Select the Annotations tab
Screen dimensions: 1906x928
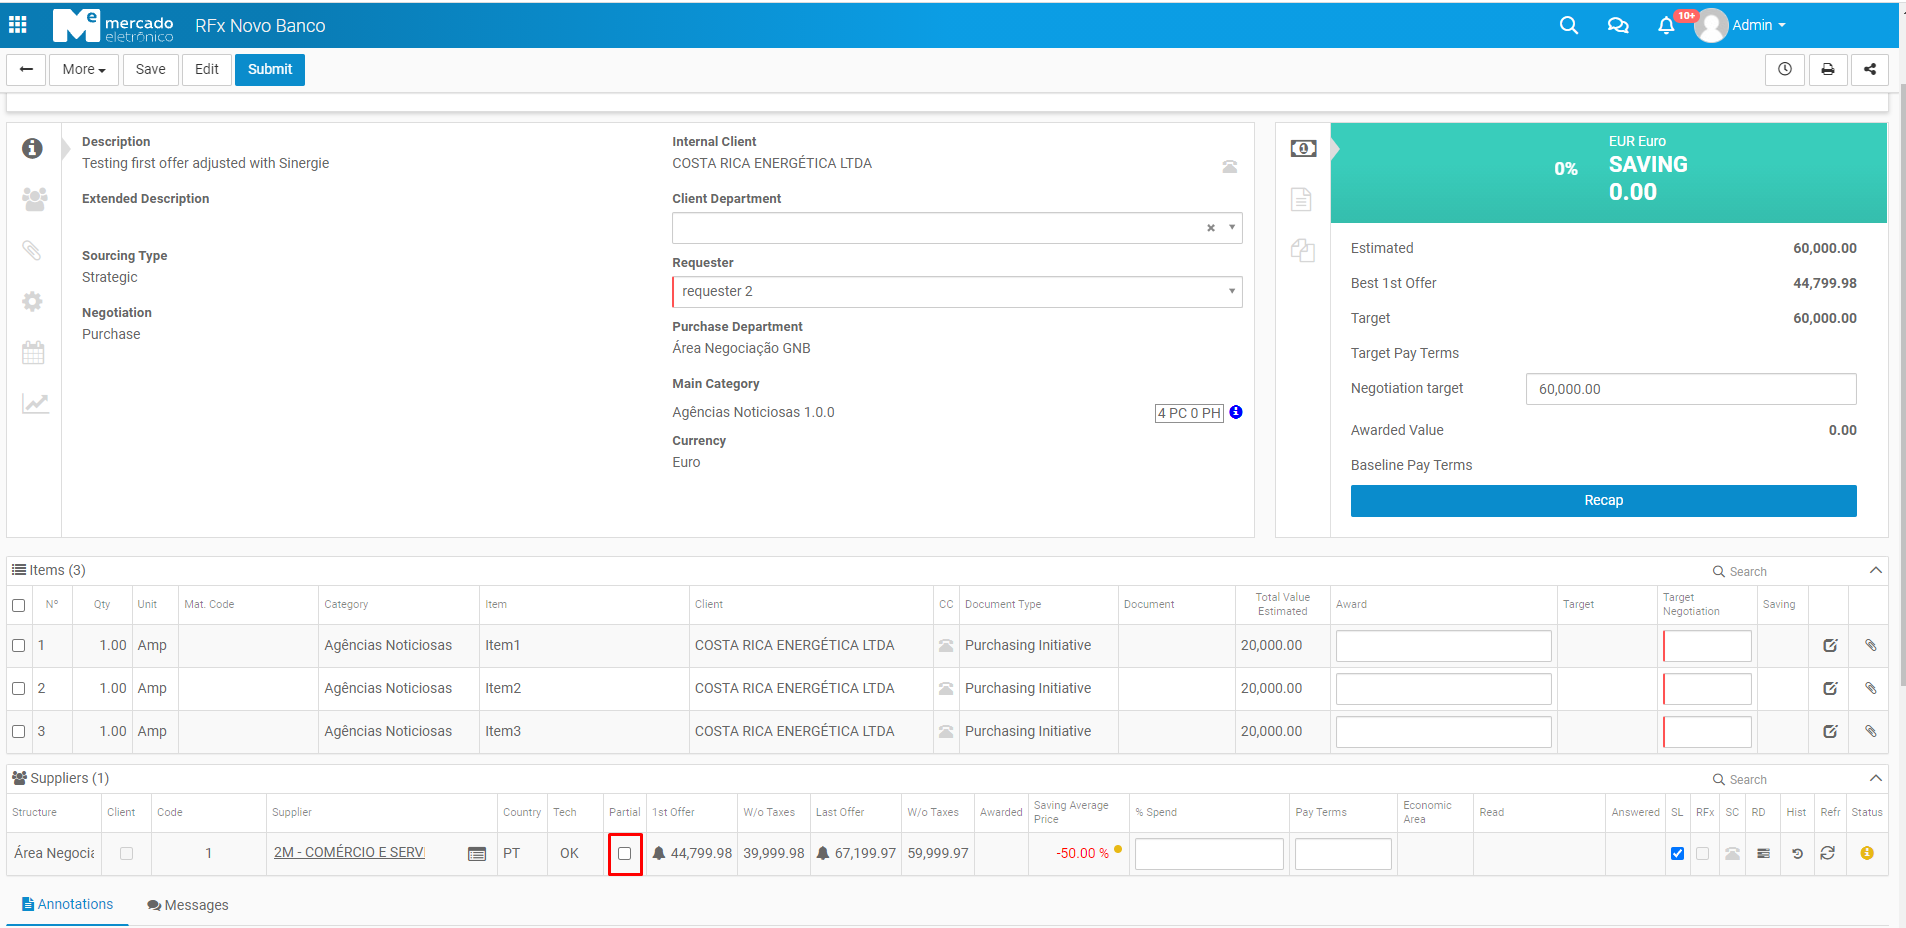click(x=67, y=904)
